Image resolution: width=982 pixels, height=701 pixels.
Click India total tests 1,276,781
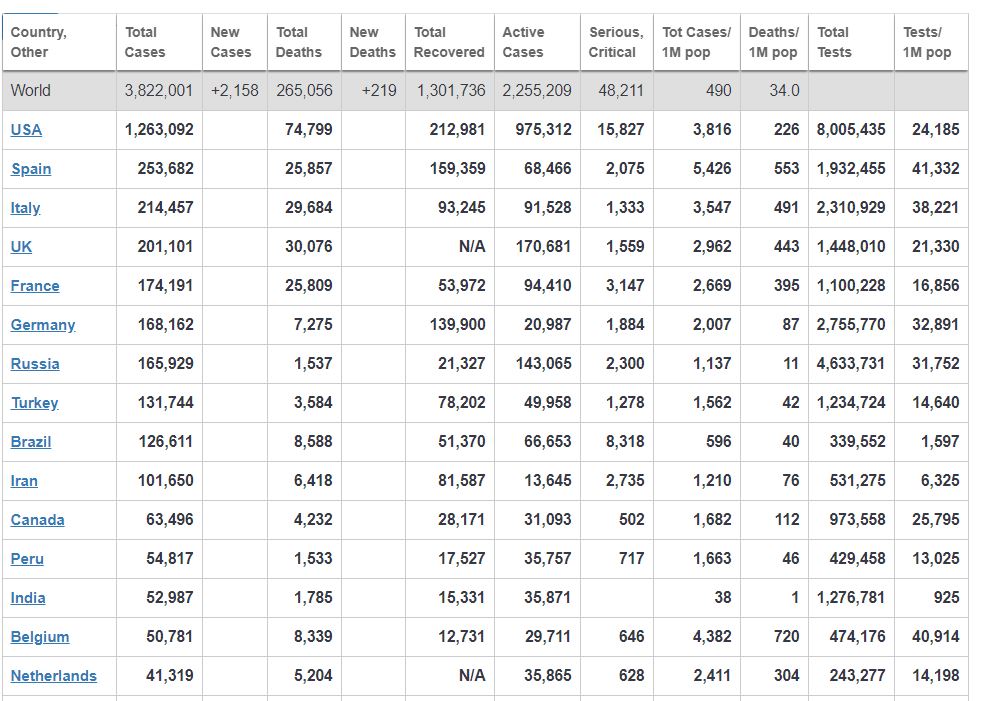click(851, 598)
